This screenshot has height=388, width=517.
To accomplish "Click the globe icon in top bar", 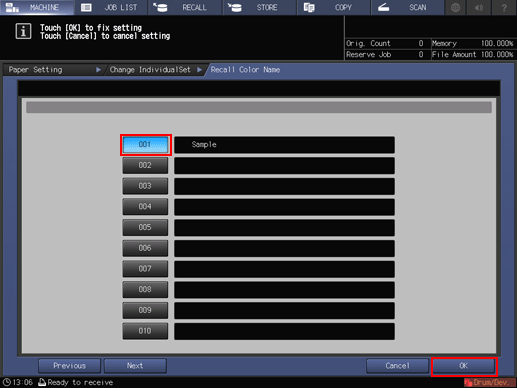I will (456, 7).
